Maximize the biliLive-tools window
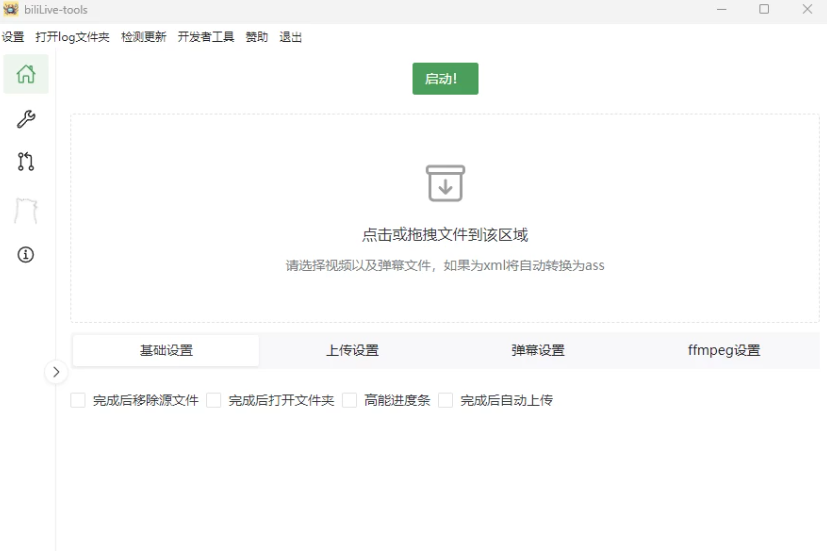 764,9
